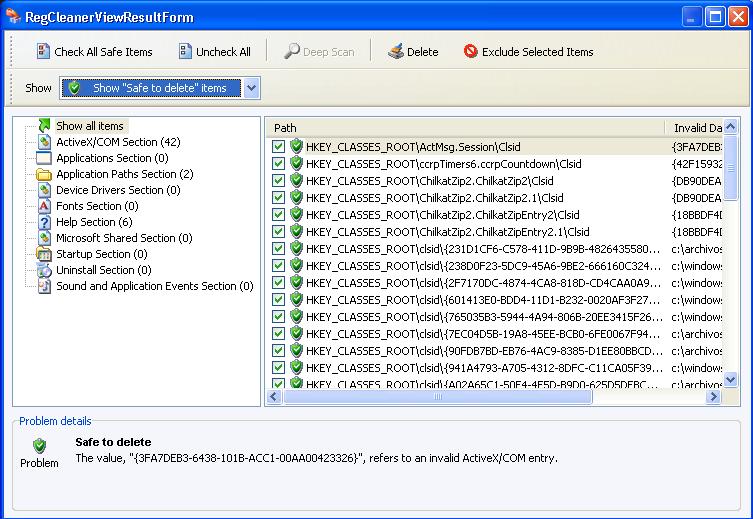Image resolution: width=753 pixels, height=519 pixels.
Task: Click the Applications Section icon
Action: [44, 158]
